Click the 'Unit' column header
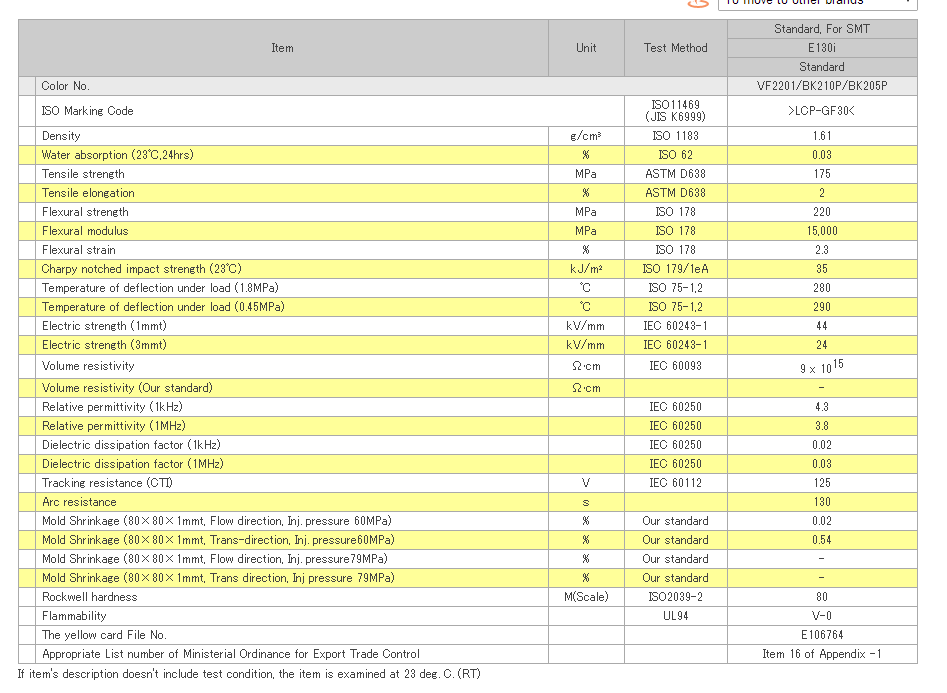The height and width of the screenshot is (693, 947). (586, 48)
